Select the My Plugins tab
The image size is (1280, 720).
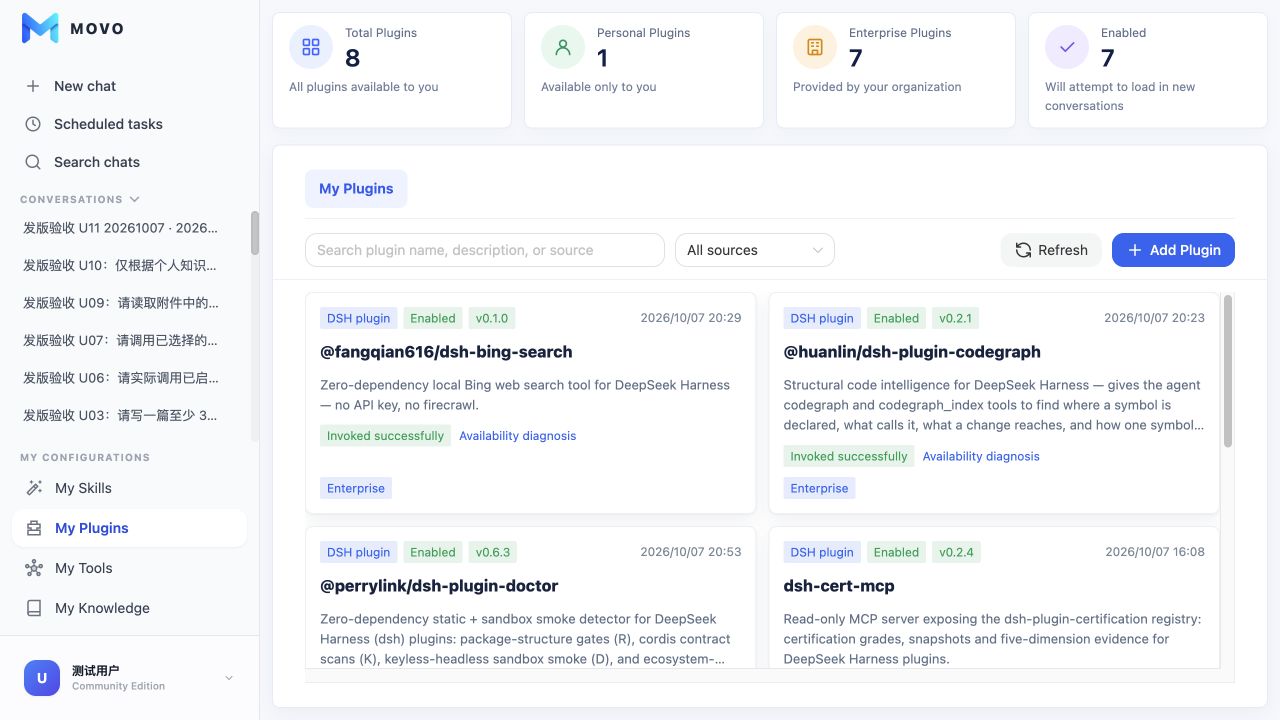(x=356, y=189)
